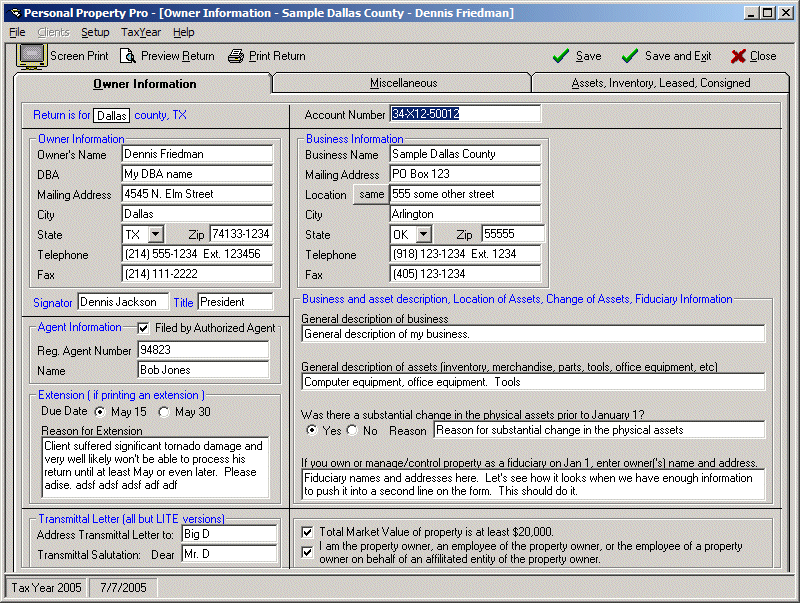Switch to the Miscellaneous tab
This screenshot has width=800, height=603.
403,83
